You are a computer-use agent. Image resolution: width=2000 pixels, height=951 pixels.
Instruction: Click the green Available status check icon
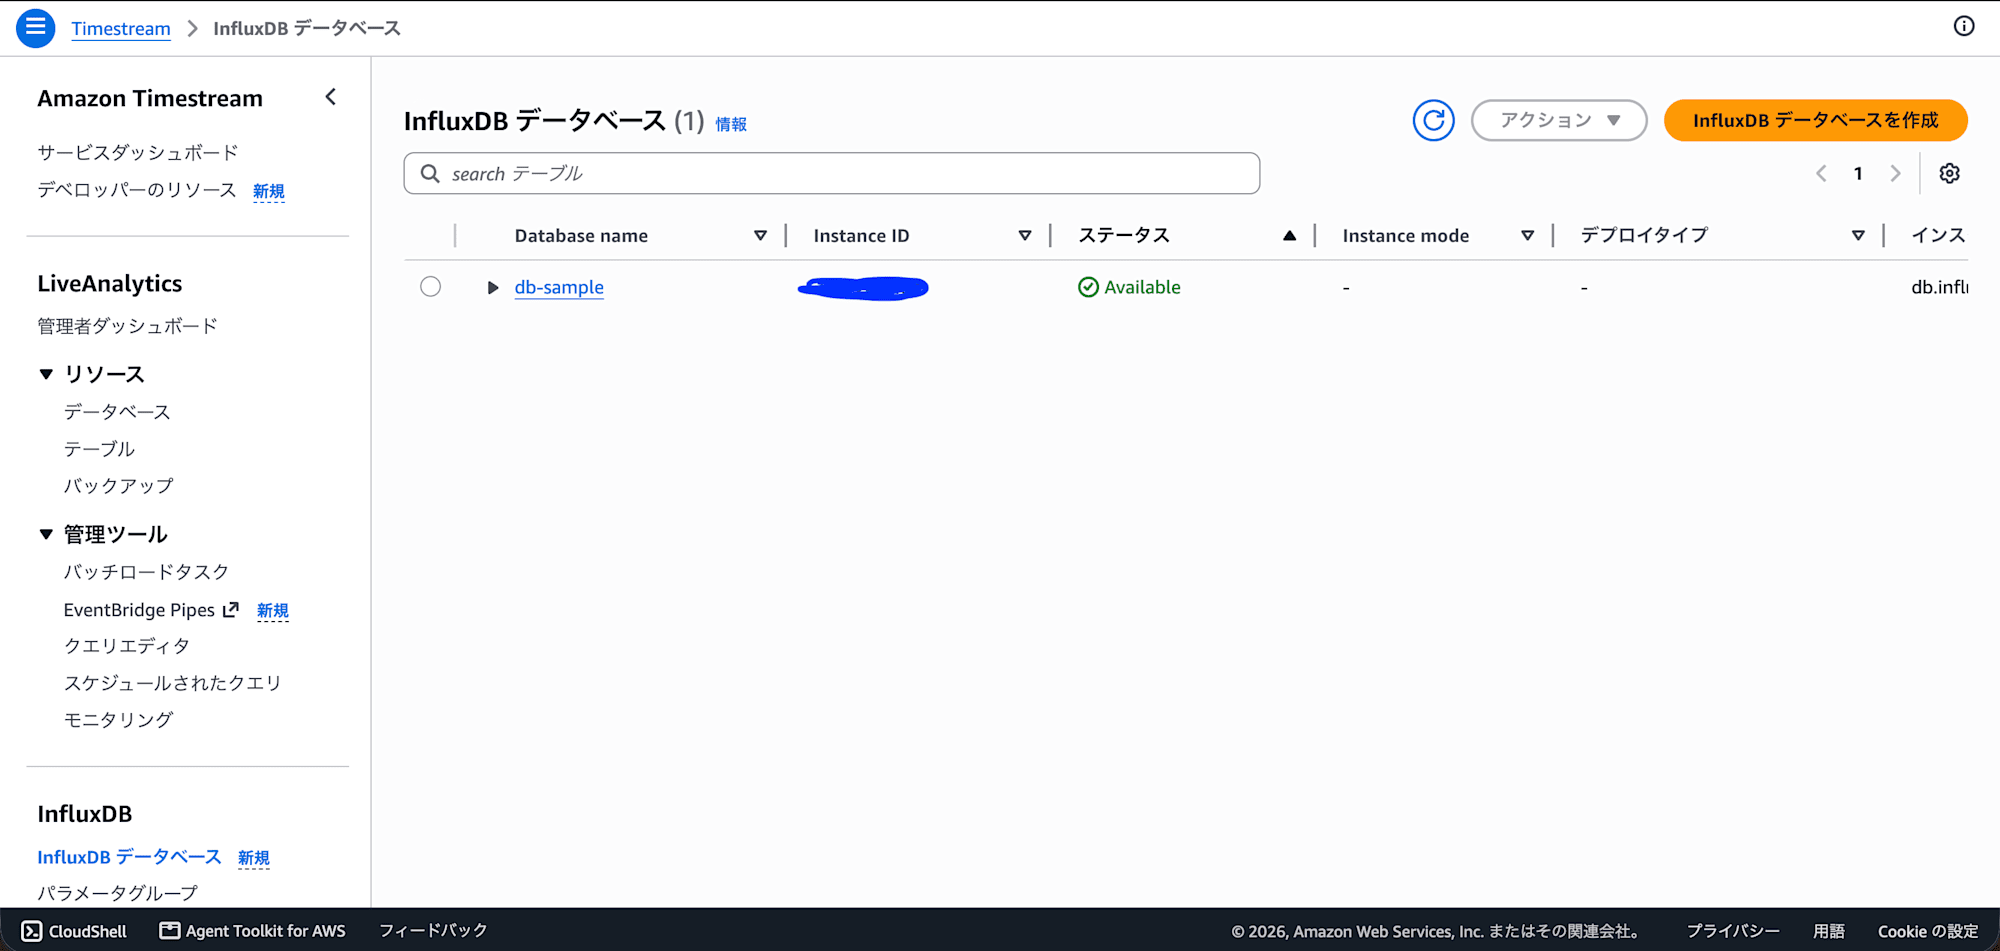[1088, 288]
